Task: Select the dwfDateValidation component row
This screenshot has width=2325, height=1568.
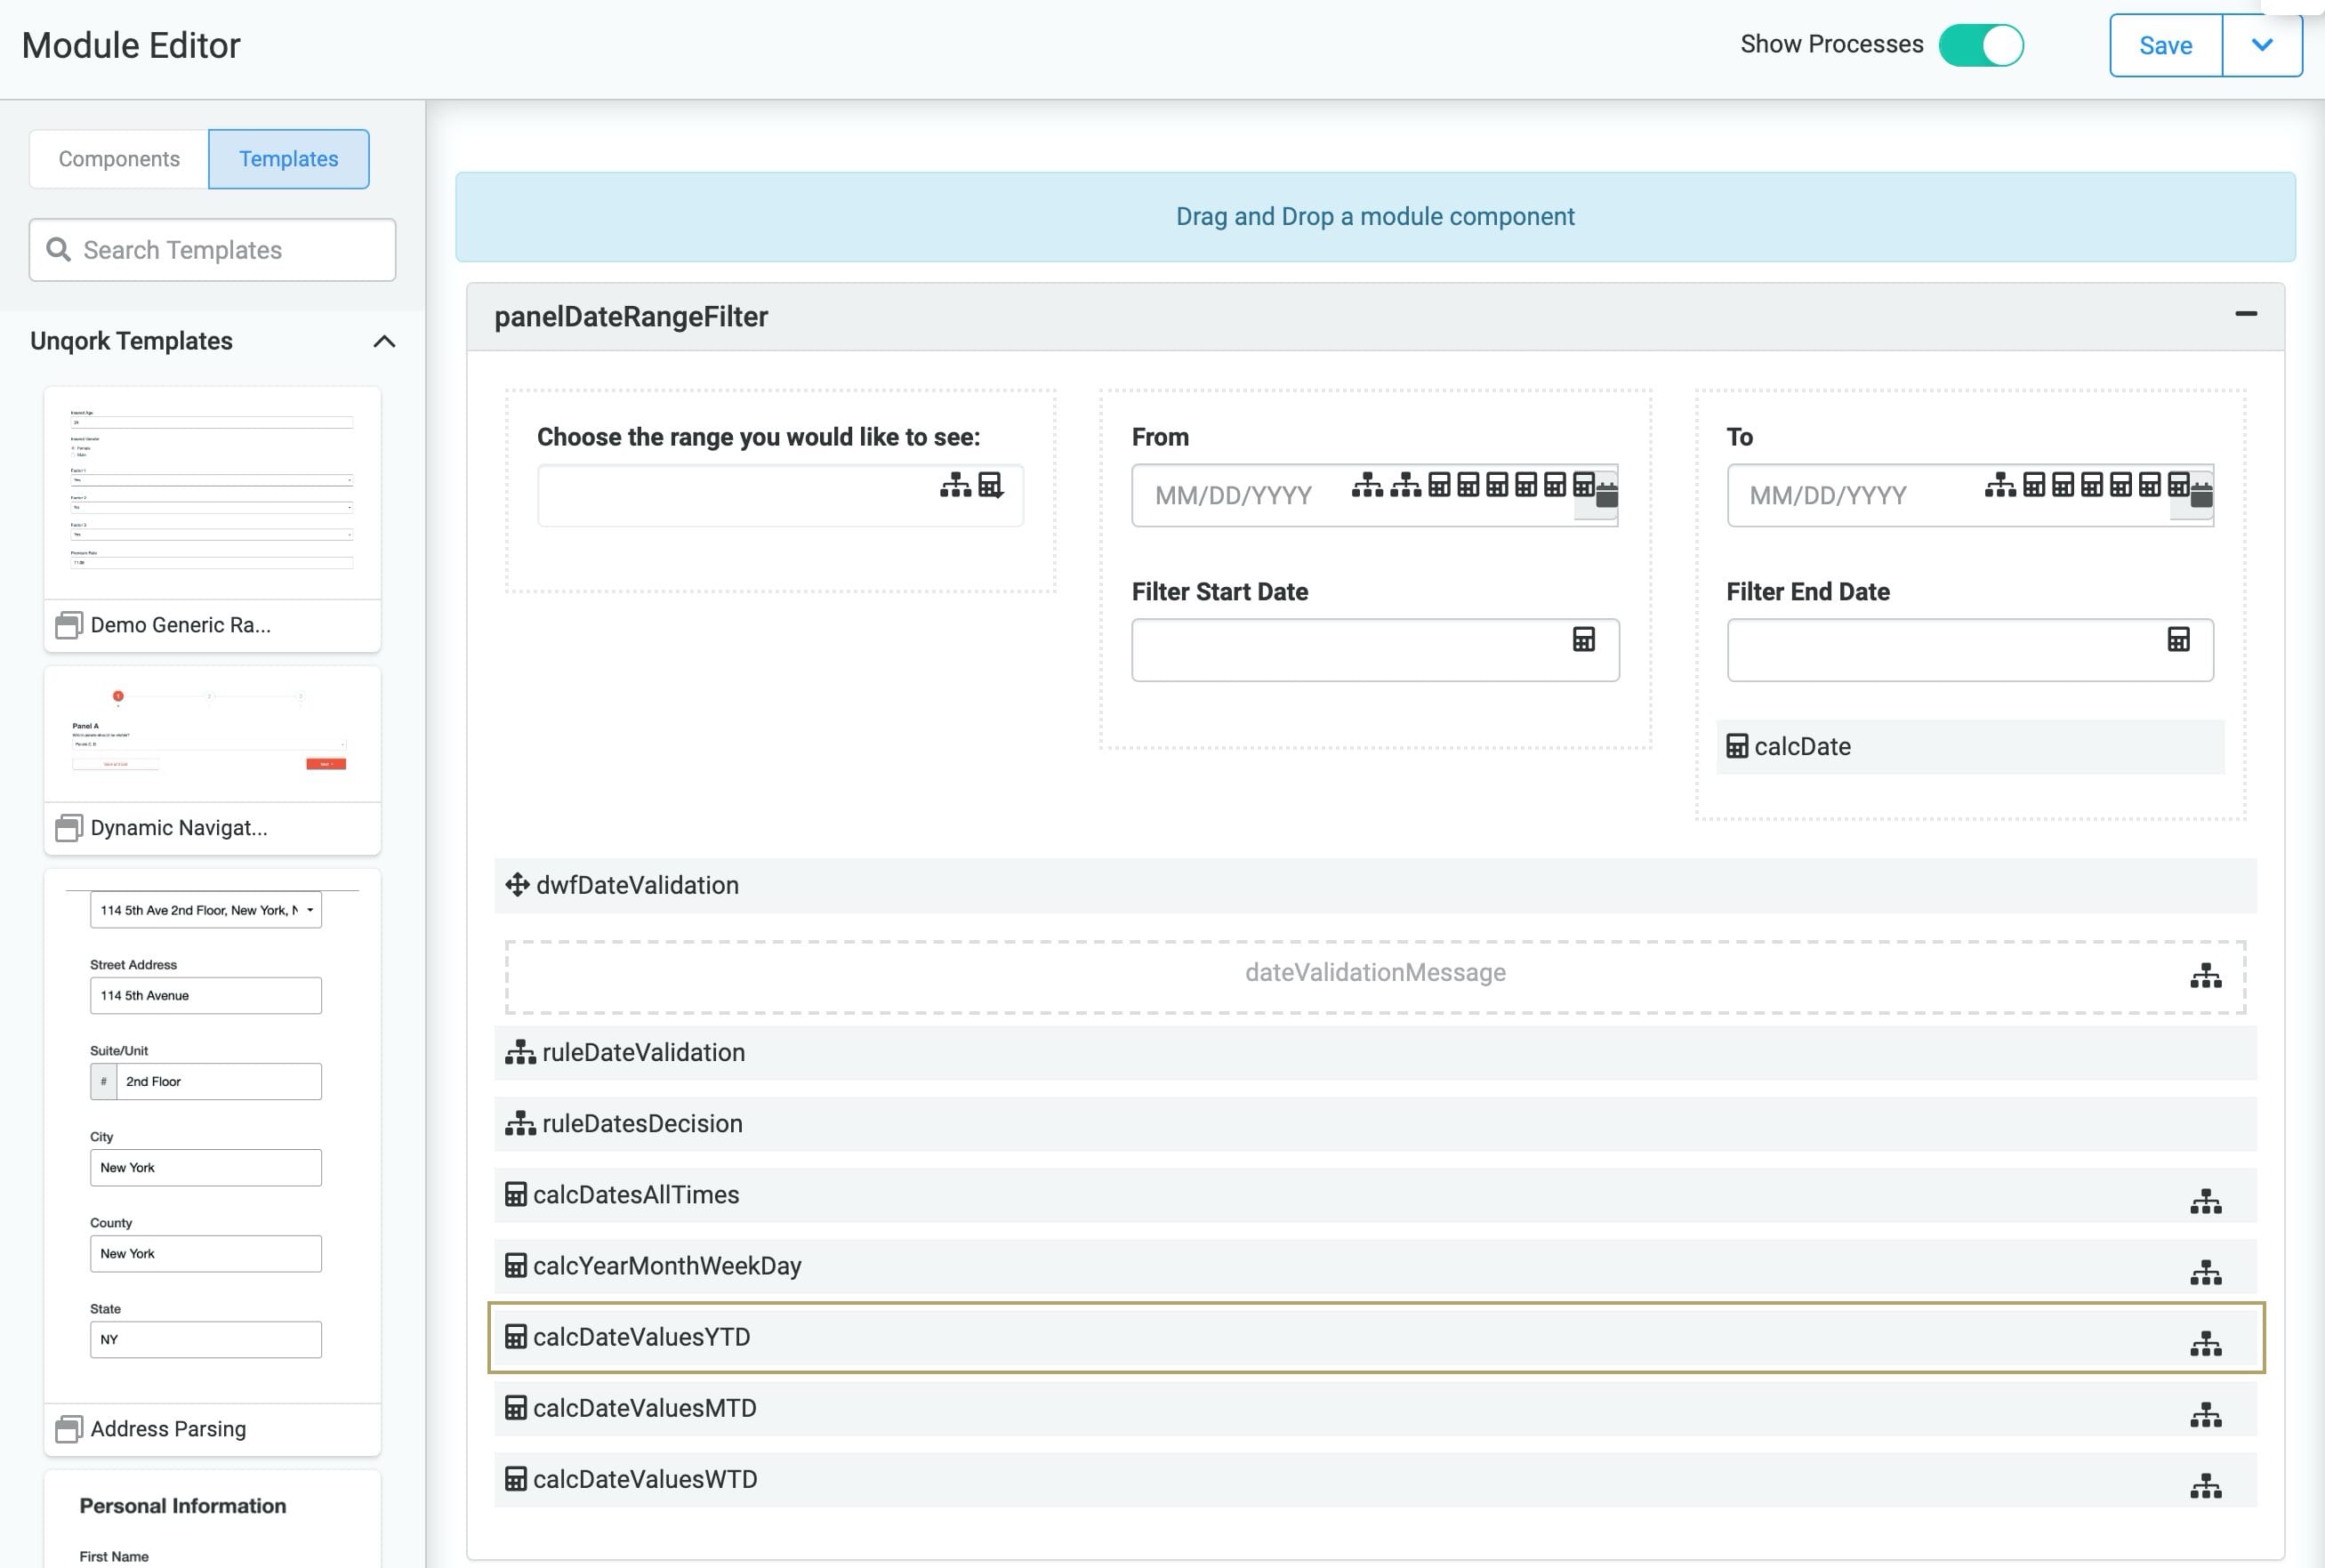Action: click(1375, 886)
